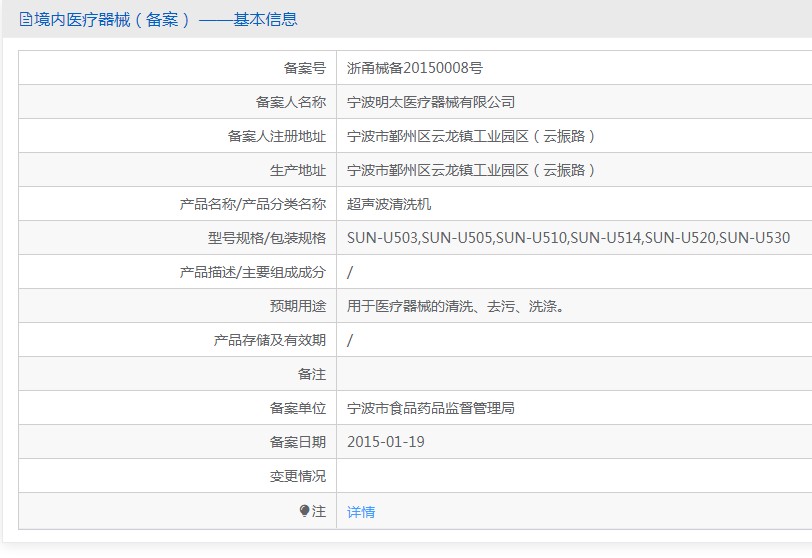Click the address value in 生产地址 row
The height and width of the screenshot is (558, 812).
[x=471, y=170]
